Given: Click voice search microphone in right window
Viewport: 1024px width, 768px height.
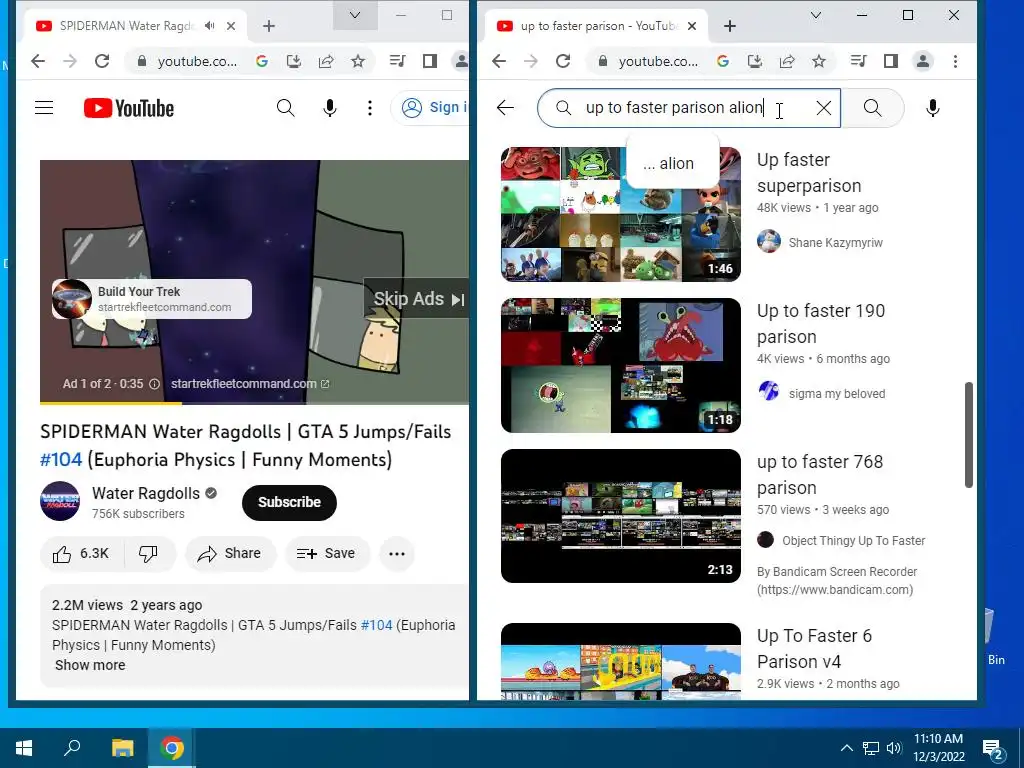Looking at the screenshot, I should [933, 108].
